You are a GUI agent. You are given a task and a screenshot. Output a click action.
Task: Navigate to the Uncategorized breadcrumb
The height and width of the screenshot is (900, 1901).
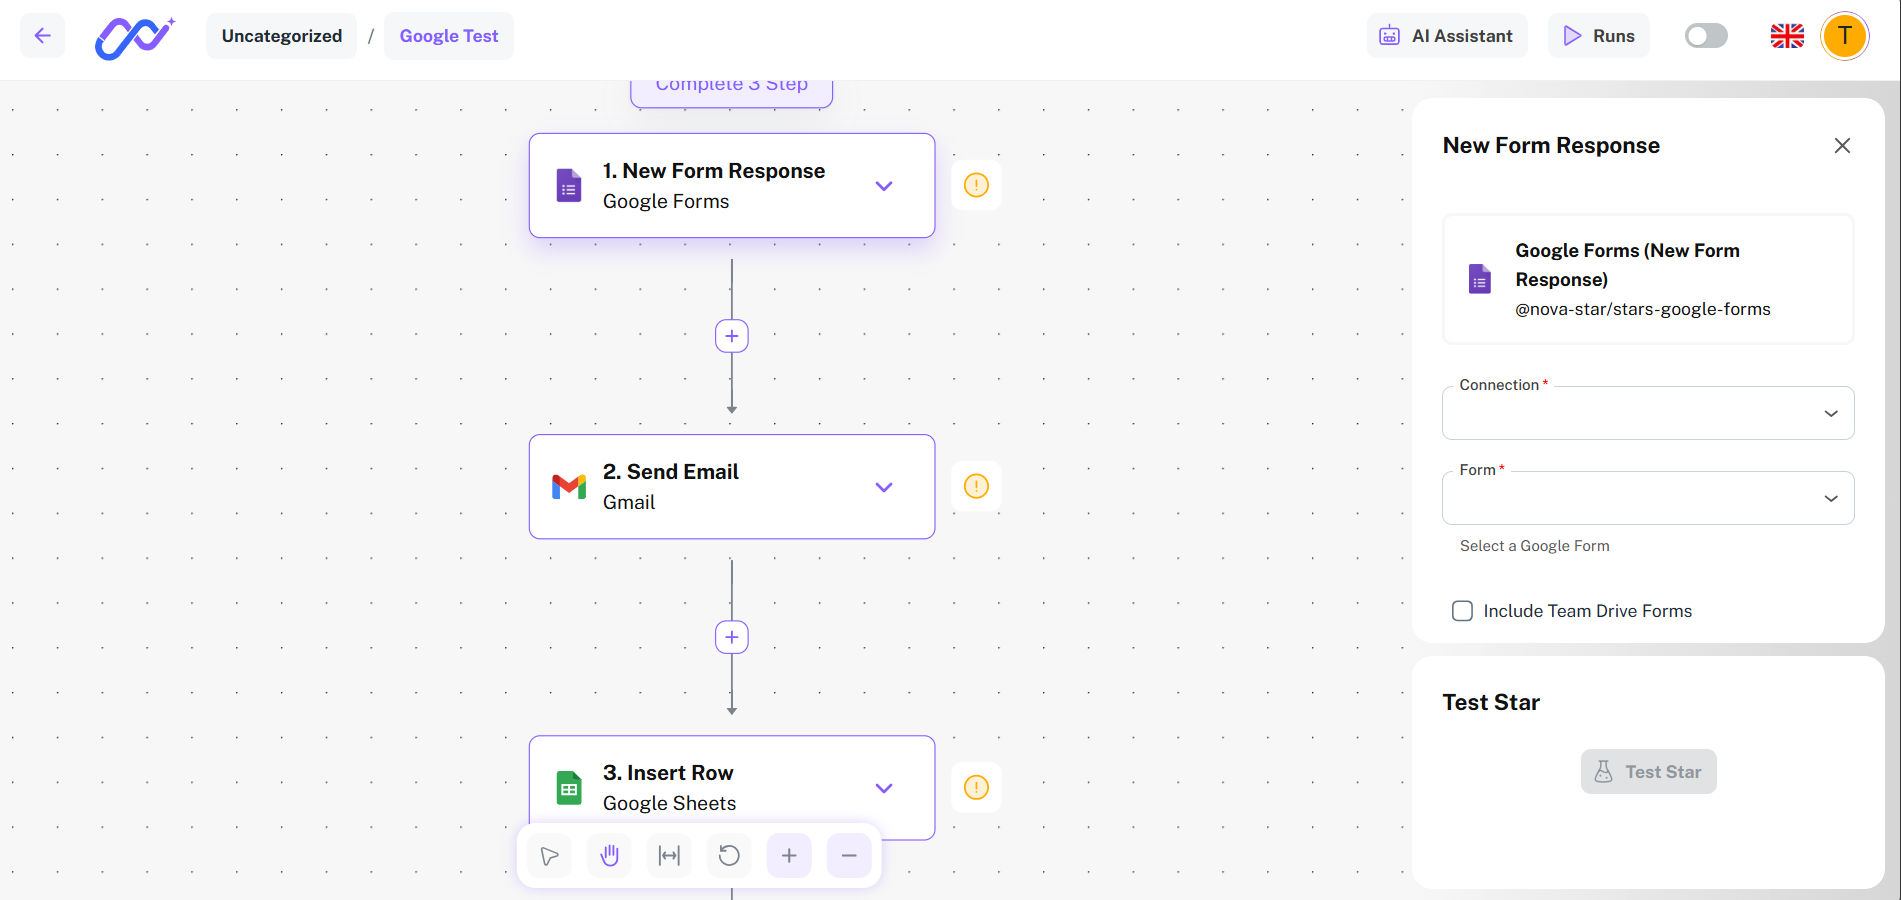(281, 35)
